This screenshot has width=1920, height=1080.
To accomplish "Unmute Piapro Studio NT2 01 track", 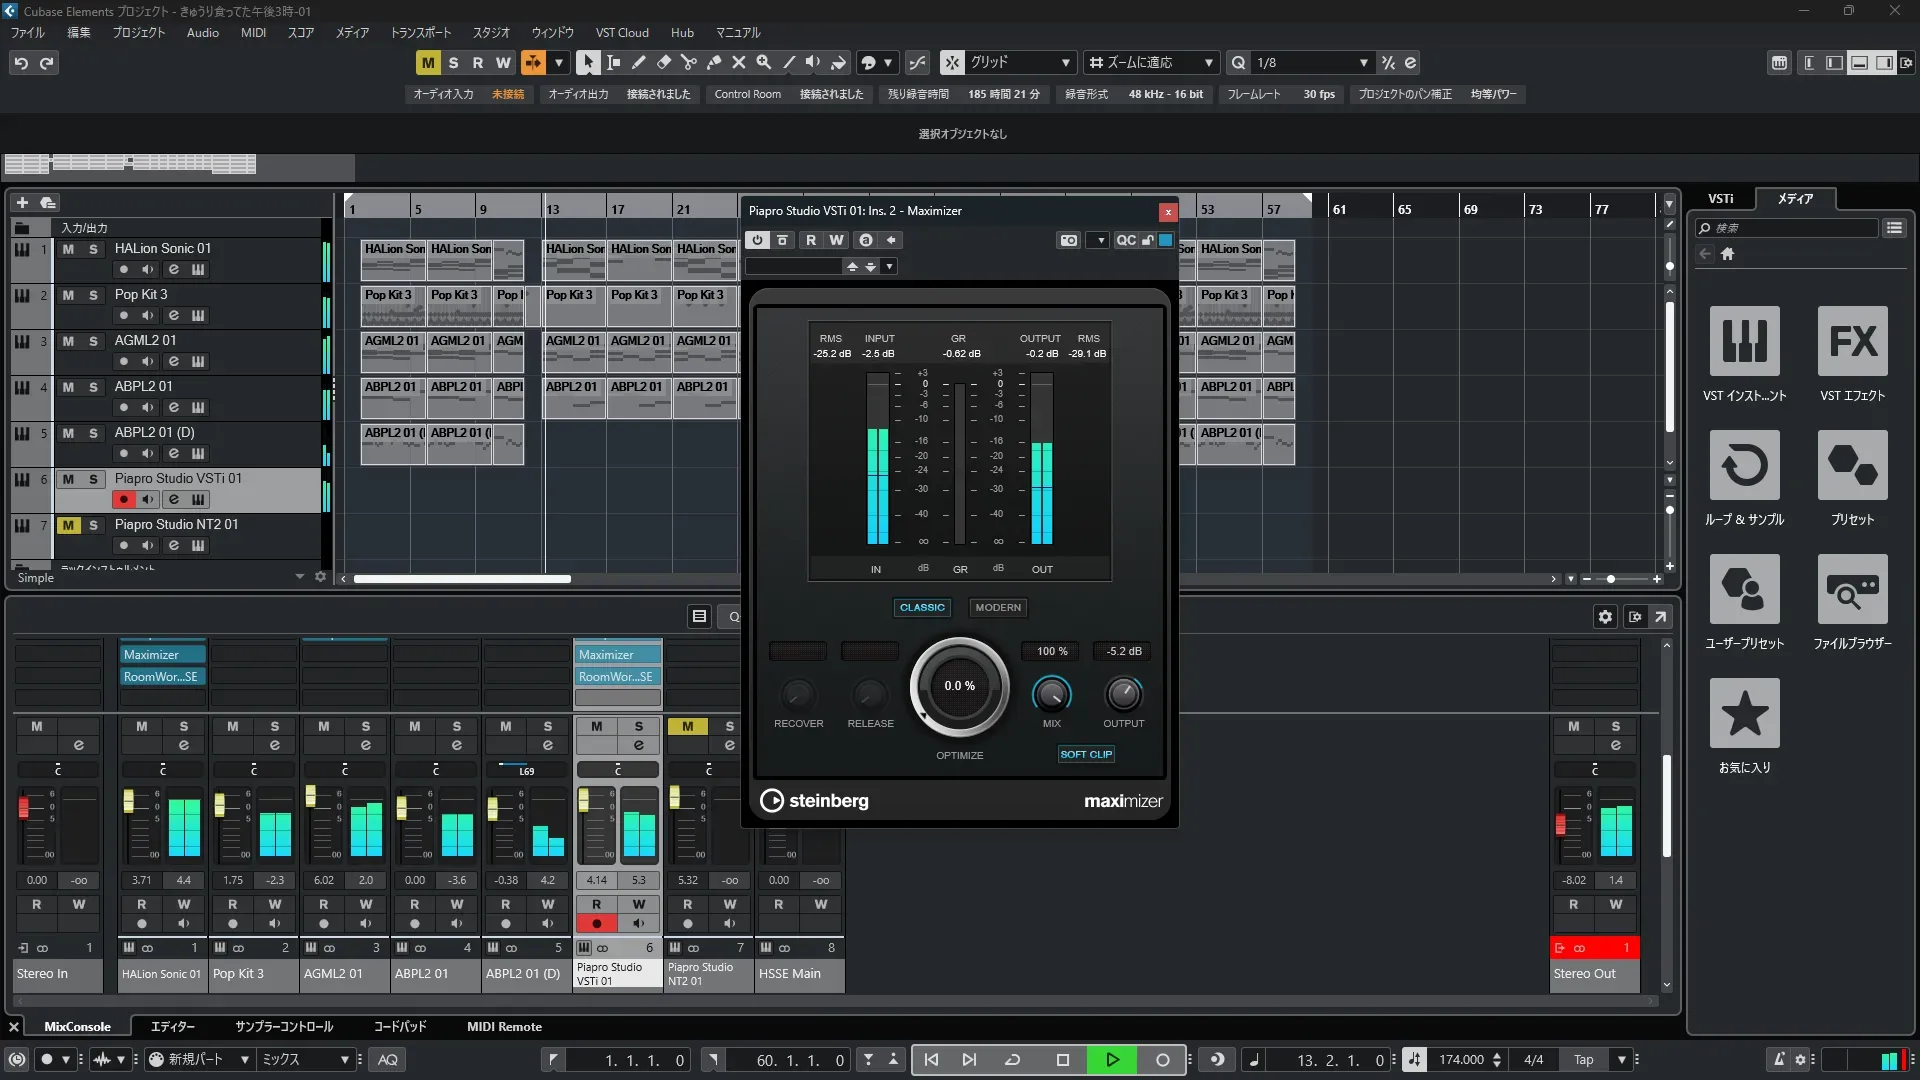I will click(68, 525).
